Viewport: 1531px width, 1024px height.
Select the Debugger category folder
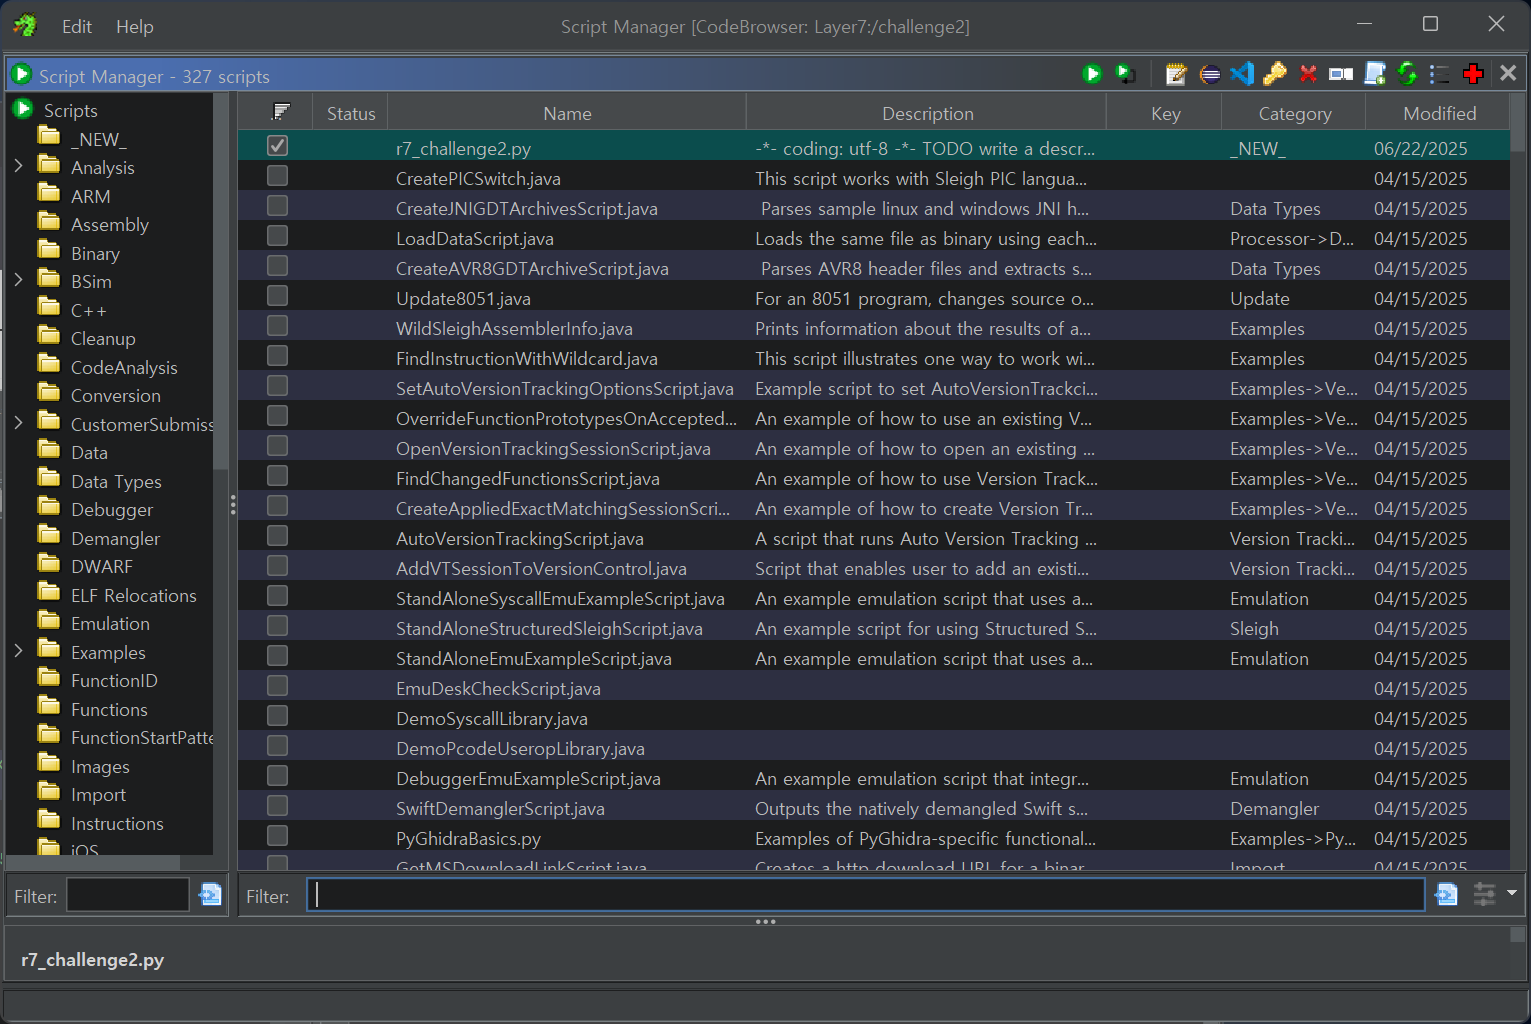tap(96, 508)
